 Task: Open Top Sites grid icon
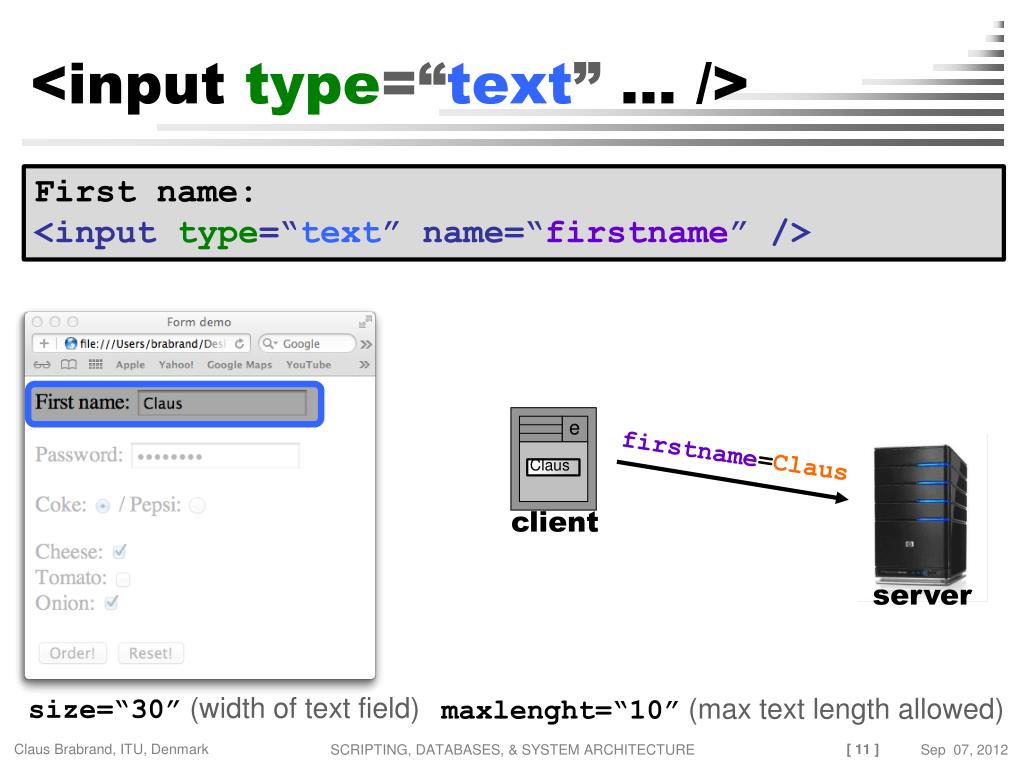point(95,364)
